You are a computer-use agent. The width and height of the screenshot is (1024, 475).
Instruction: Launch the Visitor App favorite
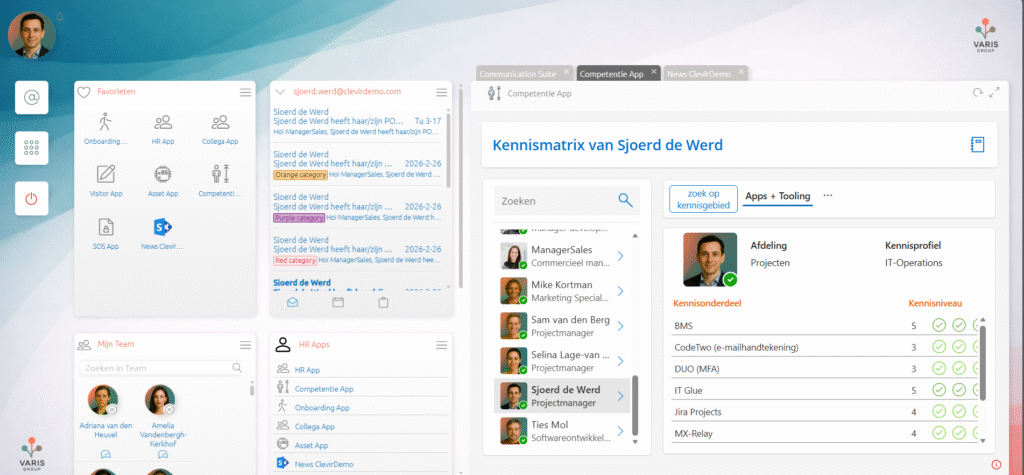pos(106,174)
